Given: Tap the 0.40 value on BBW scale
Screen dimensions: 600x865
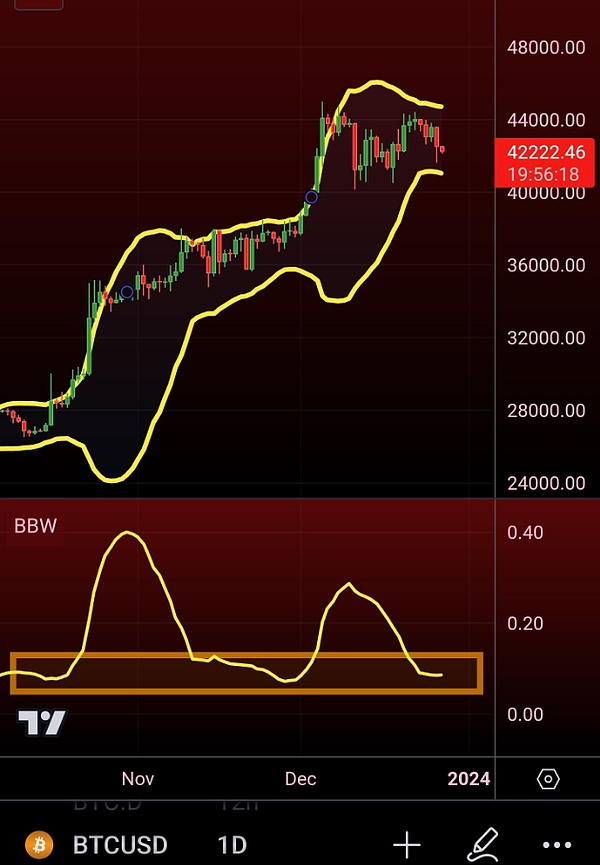Looking at the screenshot, I should pos(525,532).
